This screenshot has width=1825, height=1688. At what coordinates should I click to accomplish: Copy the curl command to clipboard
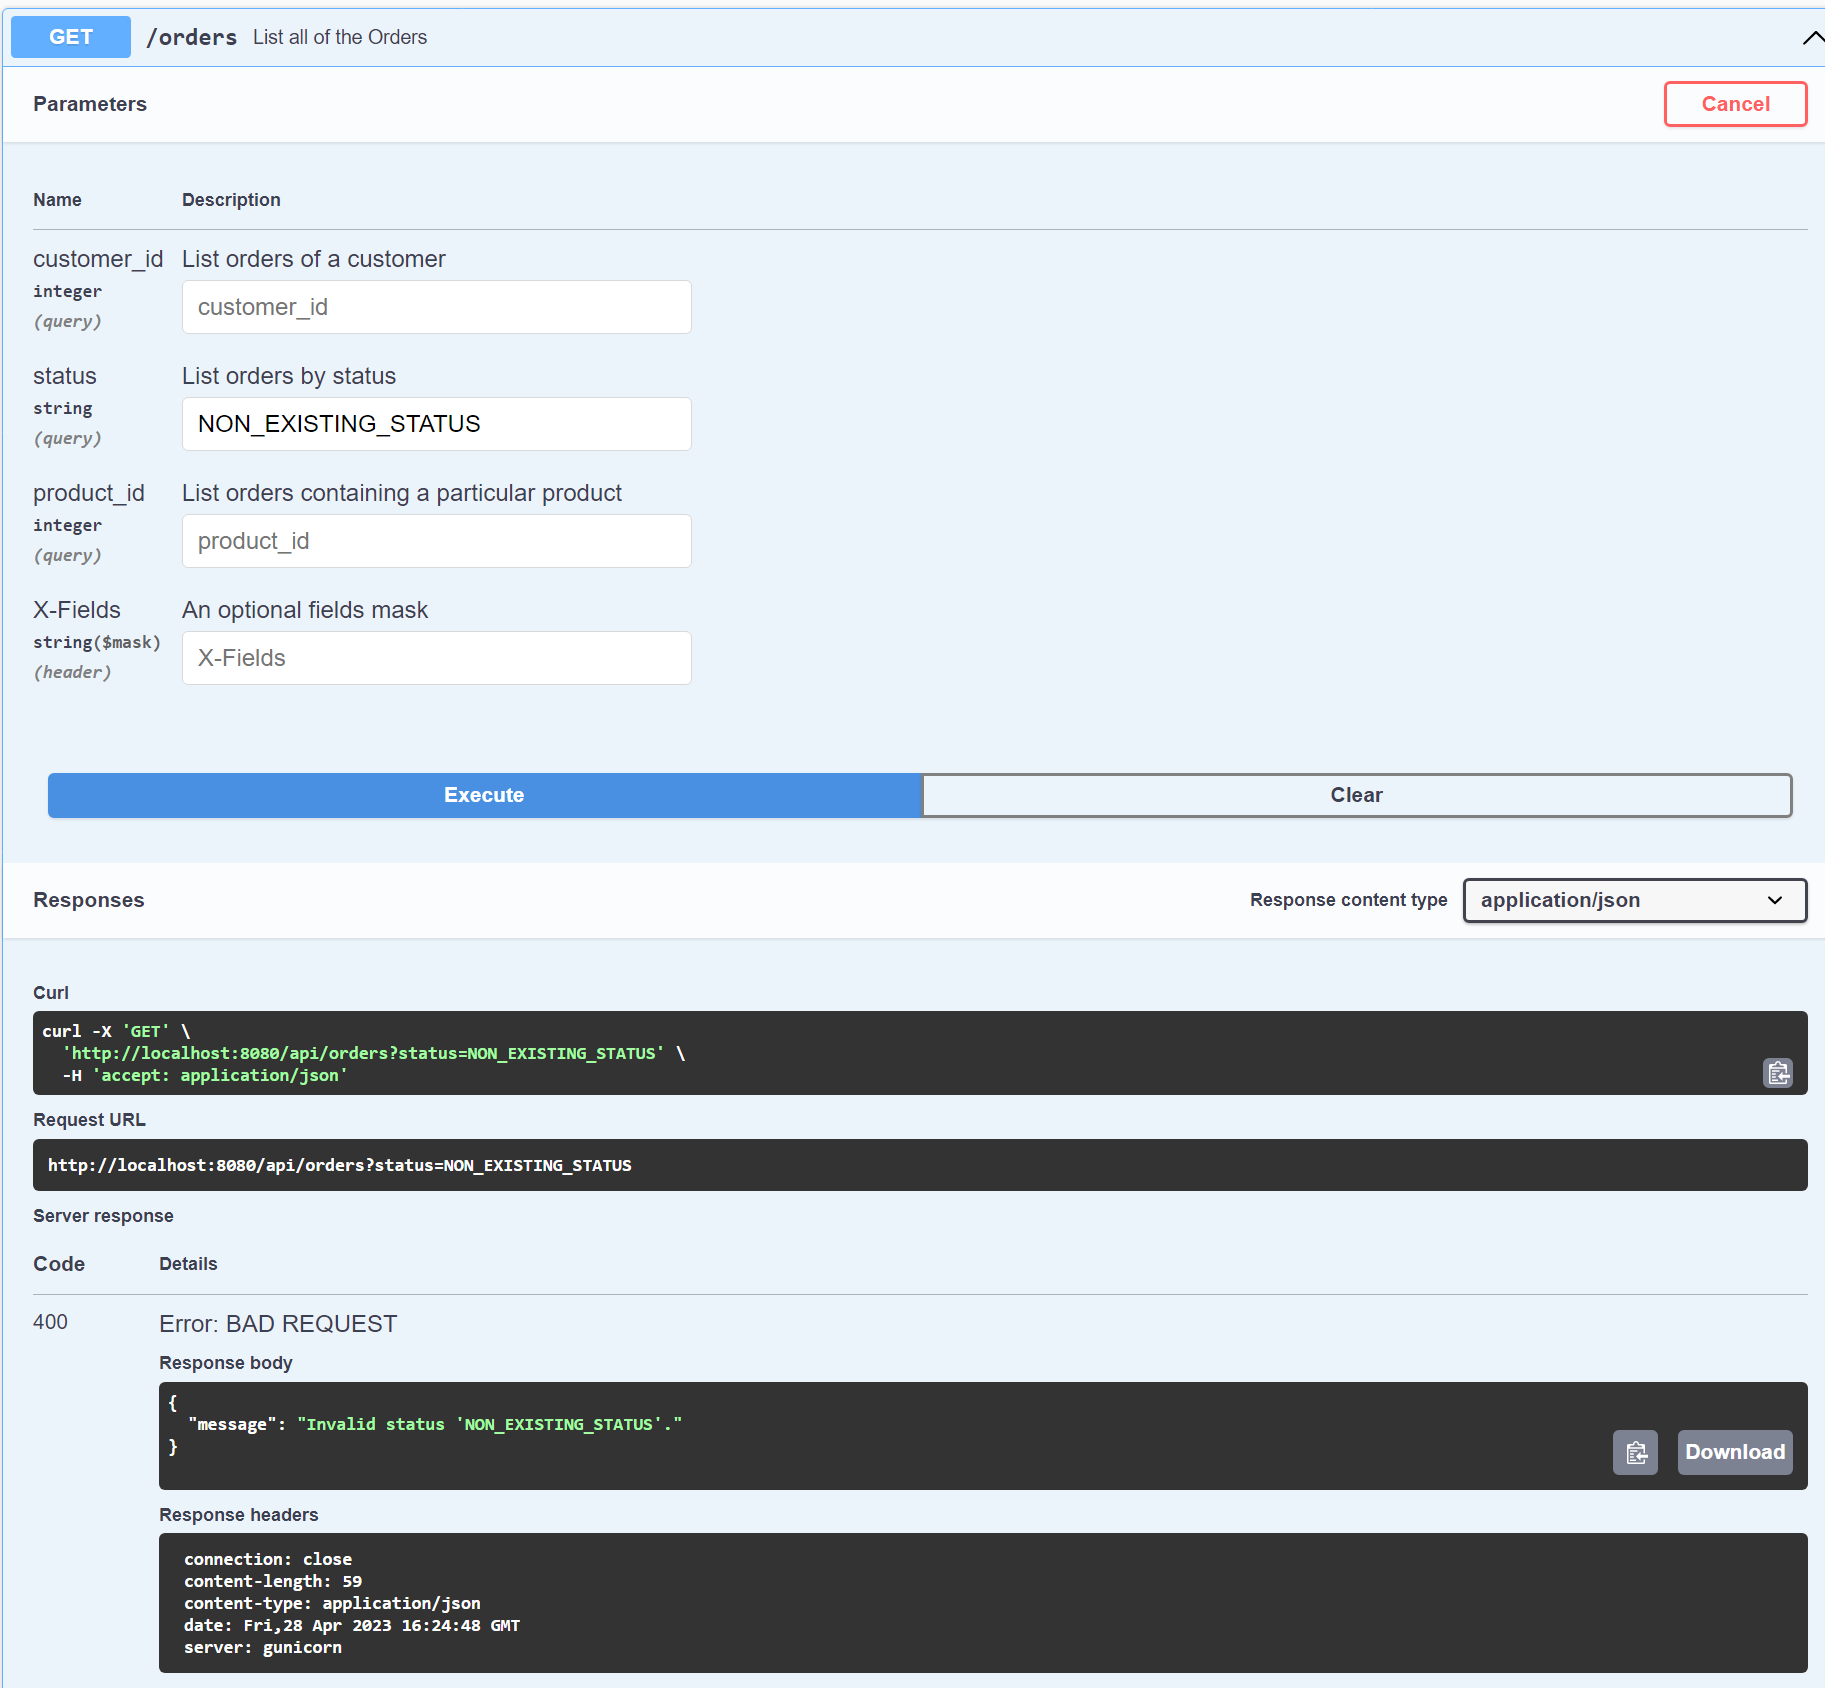tap(1778, 1073)
